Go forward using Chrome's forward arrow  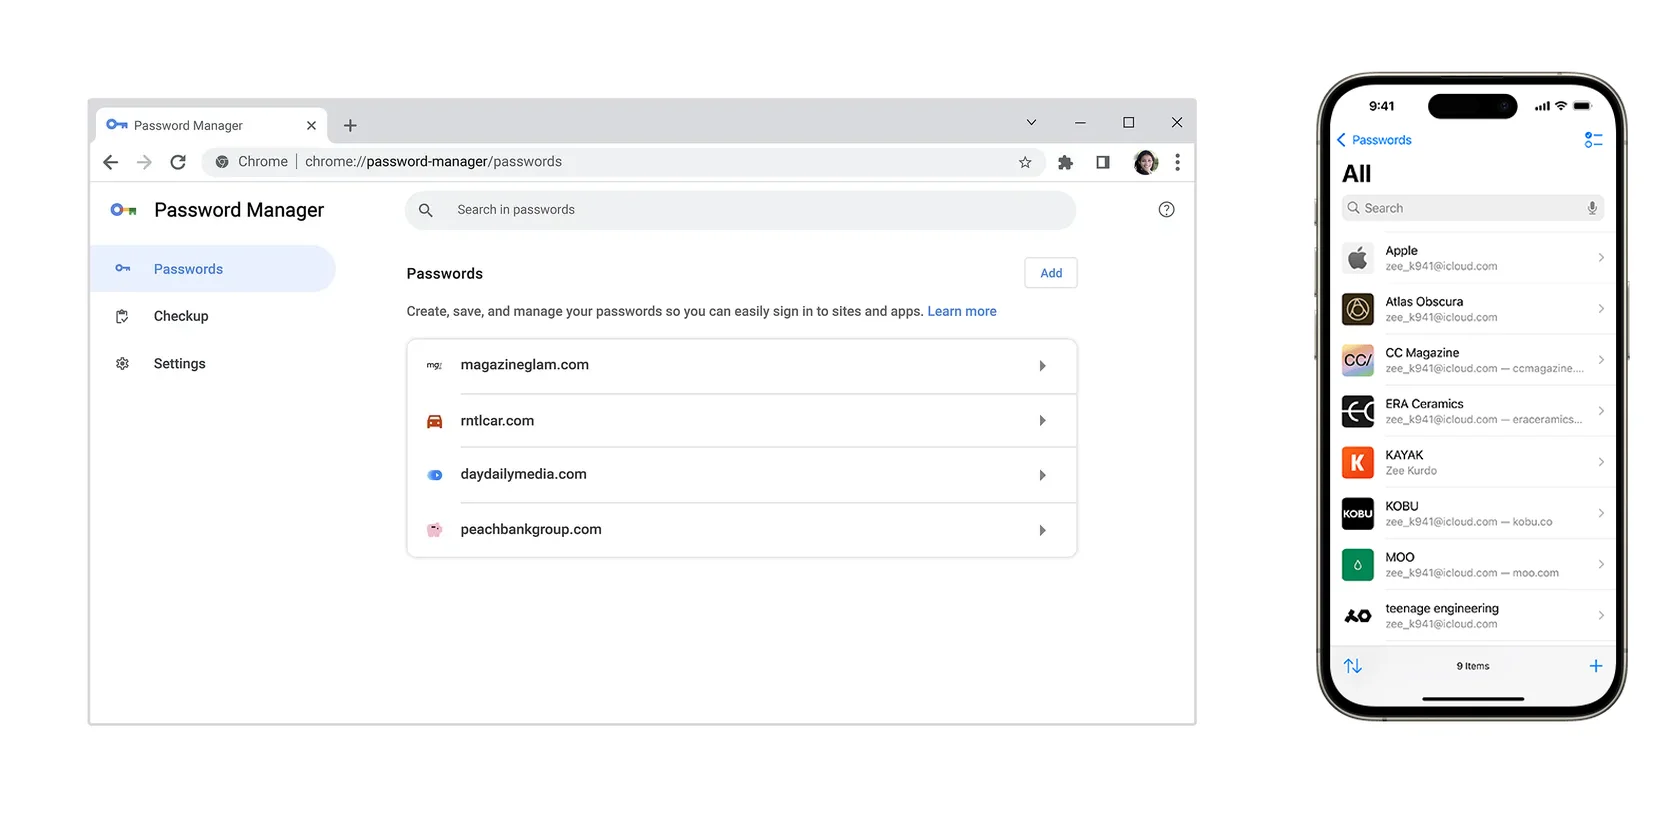144,162
